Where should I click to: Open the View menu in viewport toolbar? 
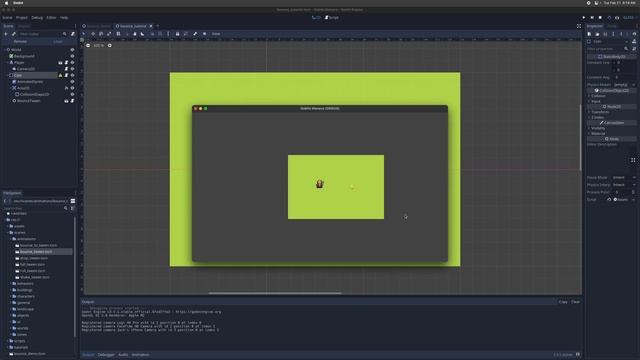point(216,34)
